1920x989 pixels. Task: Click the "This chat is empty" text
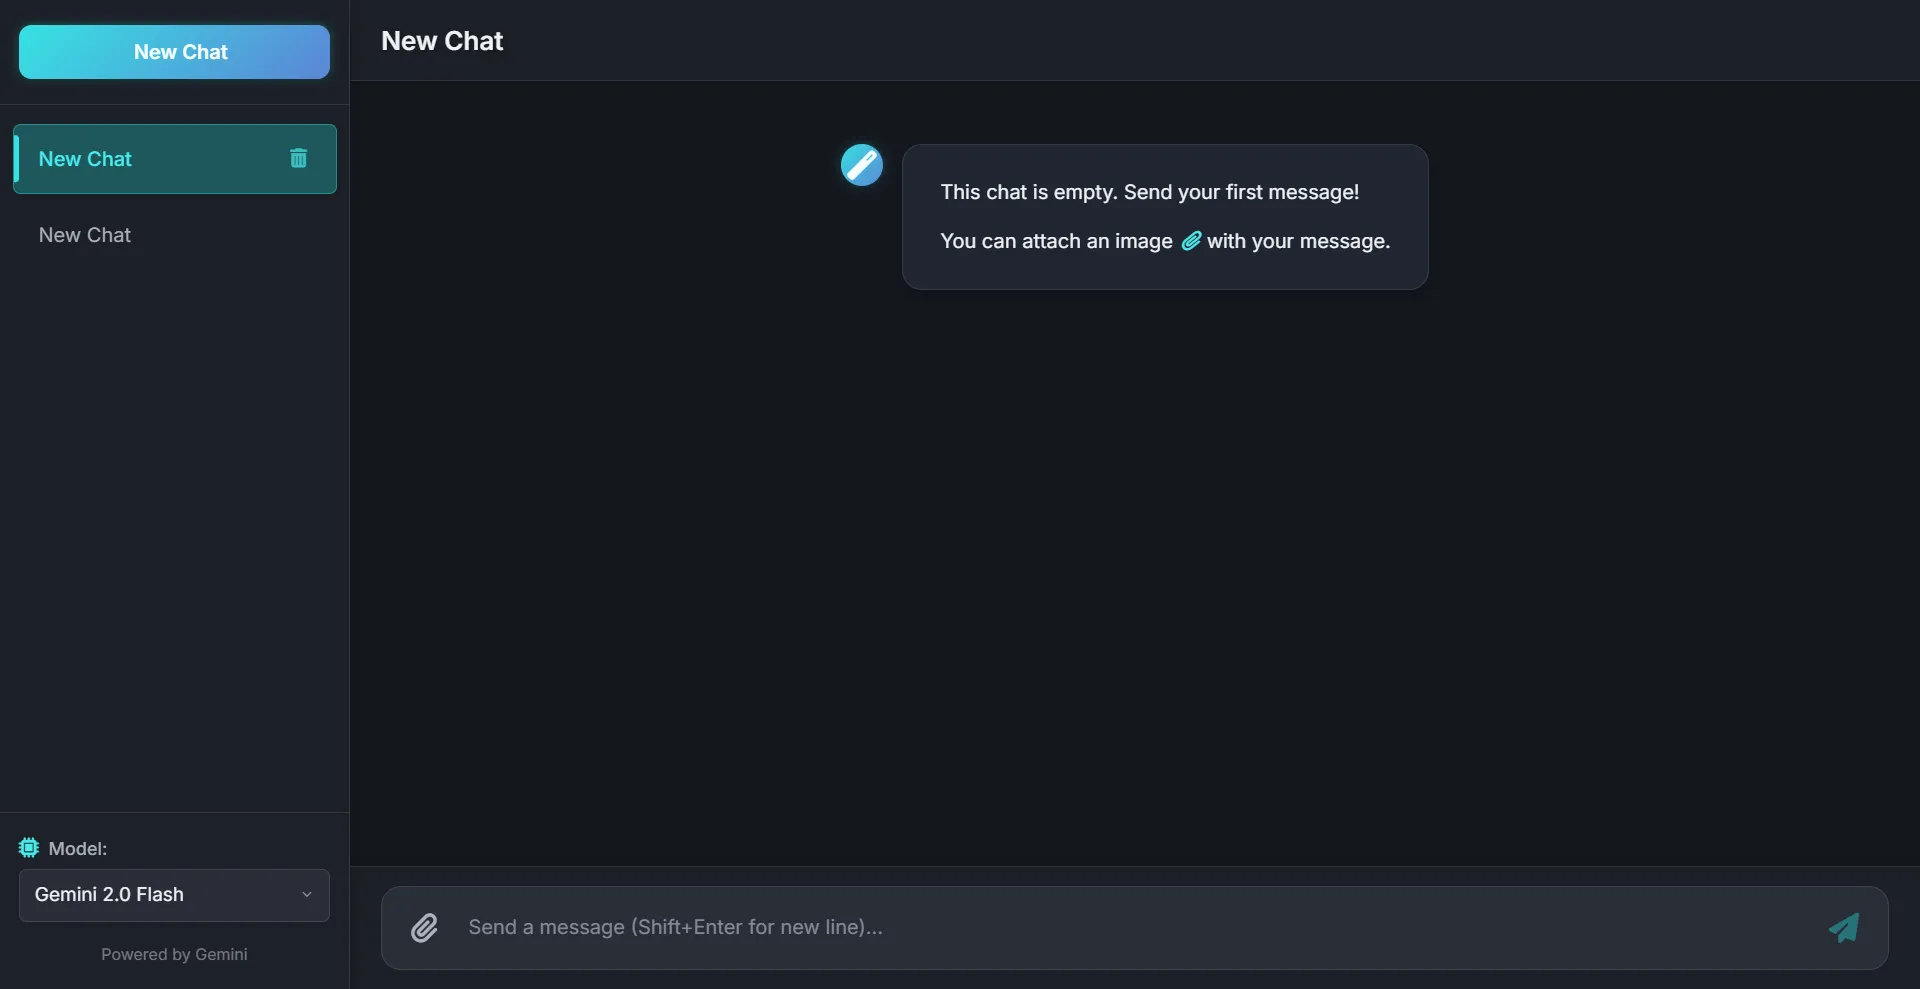coord(1028,192)
